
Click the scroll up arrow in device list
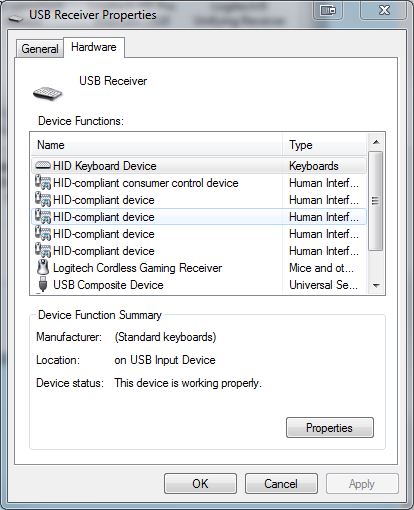click(x=376, y=142)
